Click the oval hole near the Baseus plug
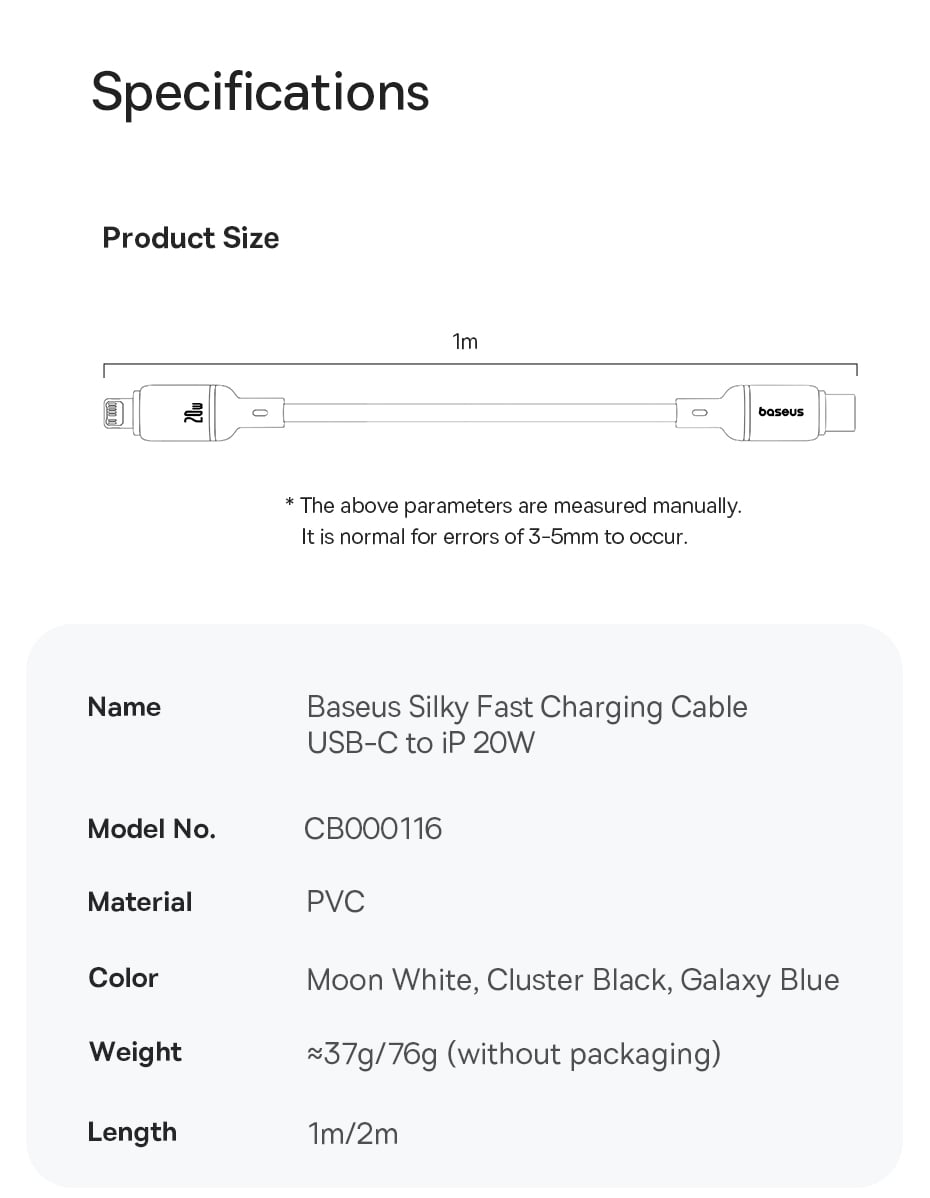The width and height of the screenshot is (930, 1198). pos(699,412)
